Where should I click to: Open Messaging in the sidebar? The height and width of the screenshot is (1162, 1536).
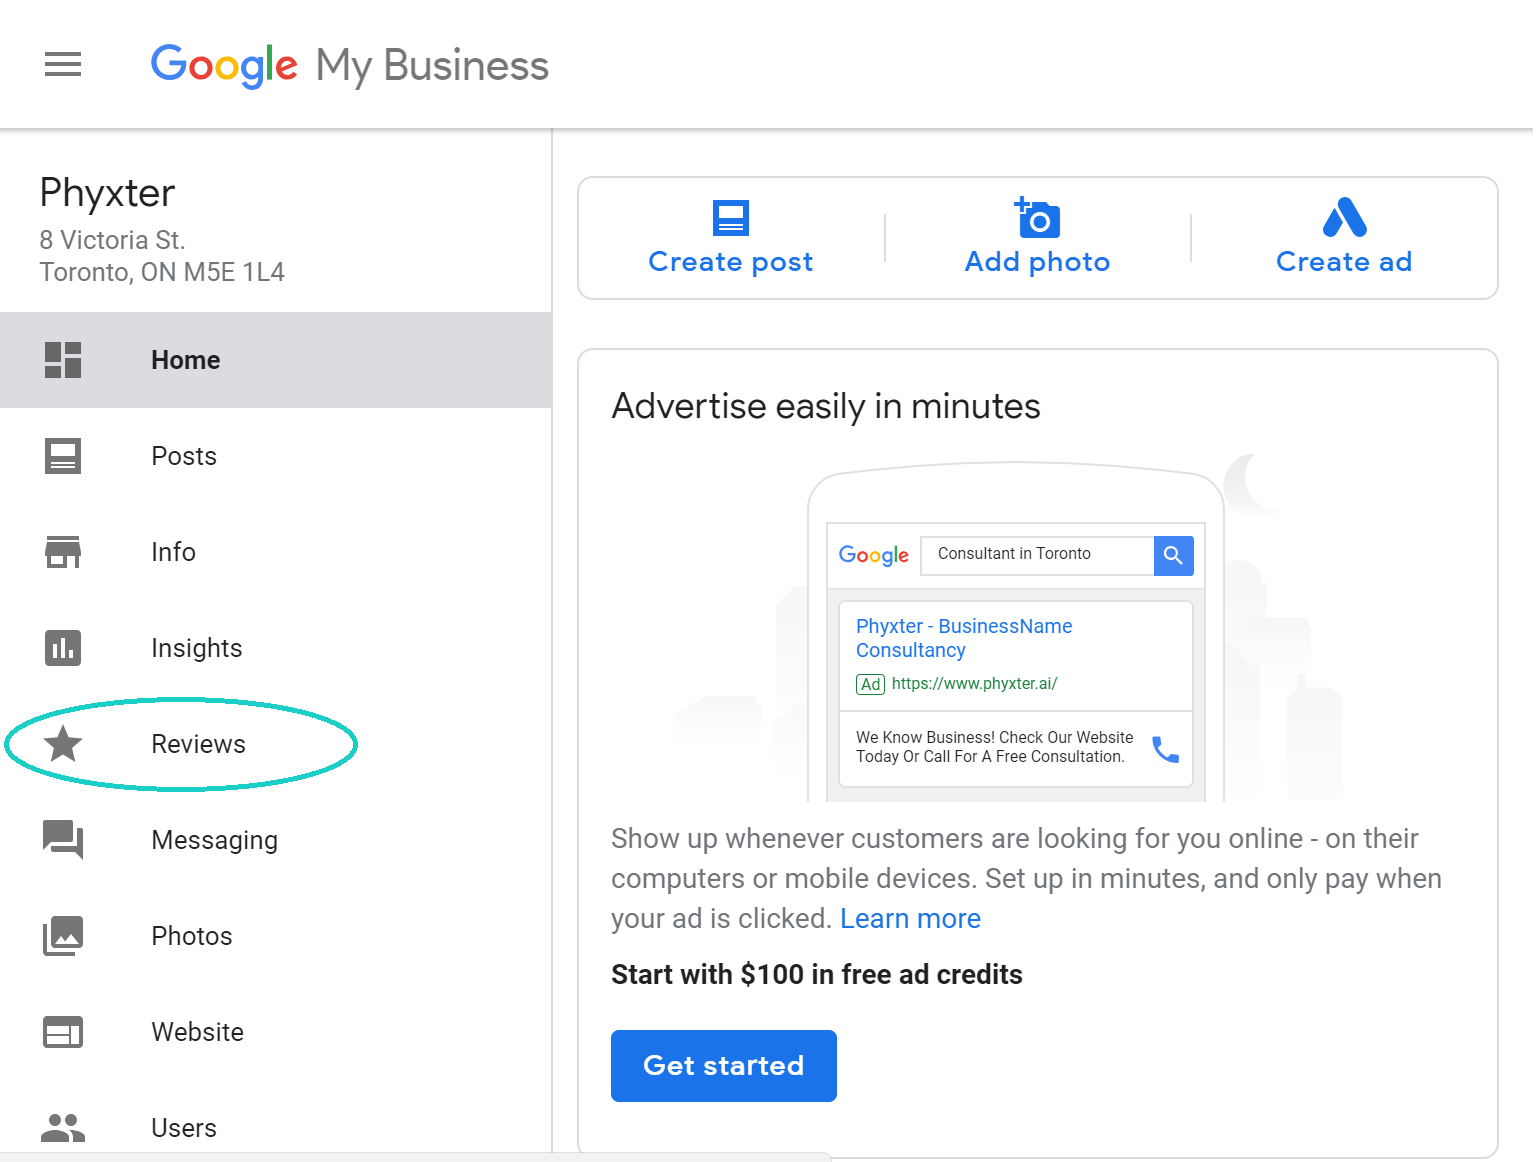[276, 840]
